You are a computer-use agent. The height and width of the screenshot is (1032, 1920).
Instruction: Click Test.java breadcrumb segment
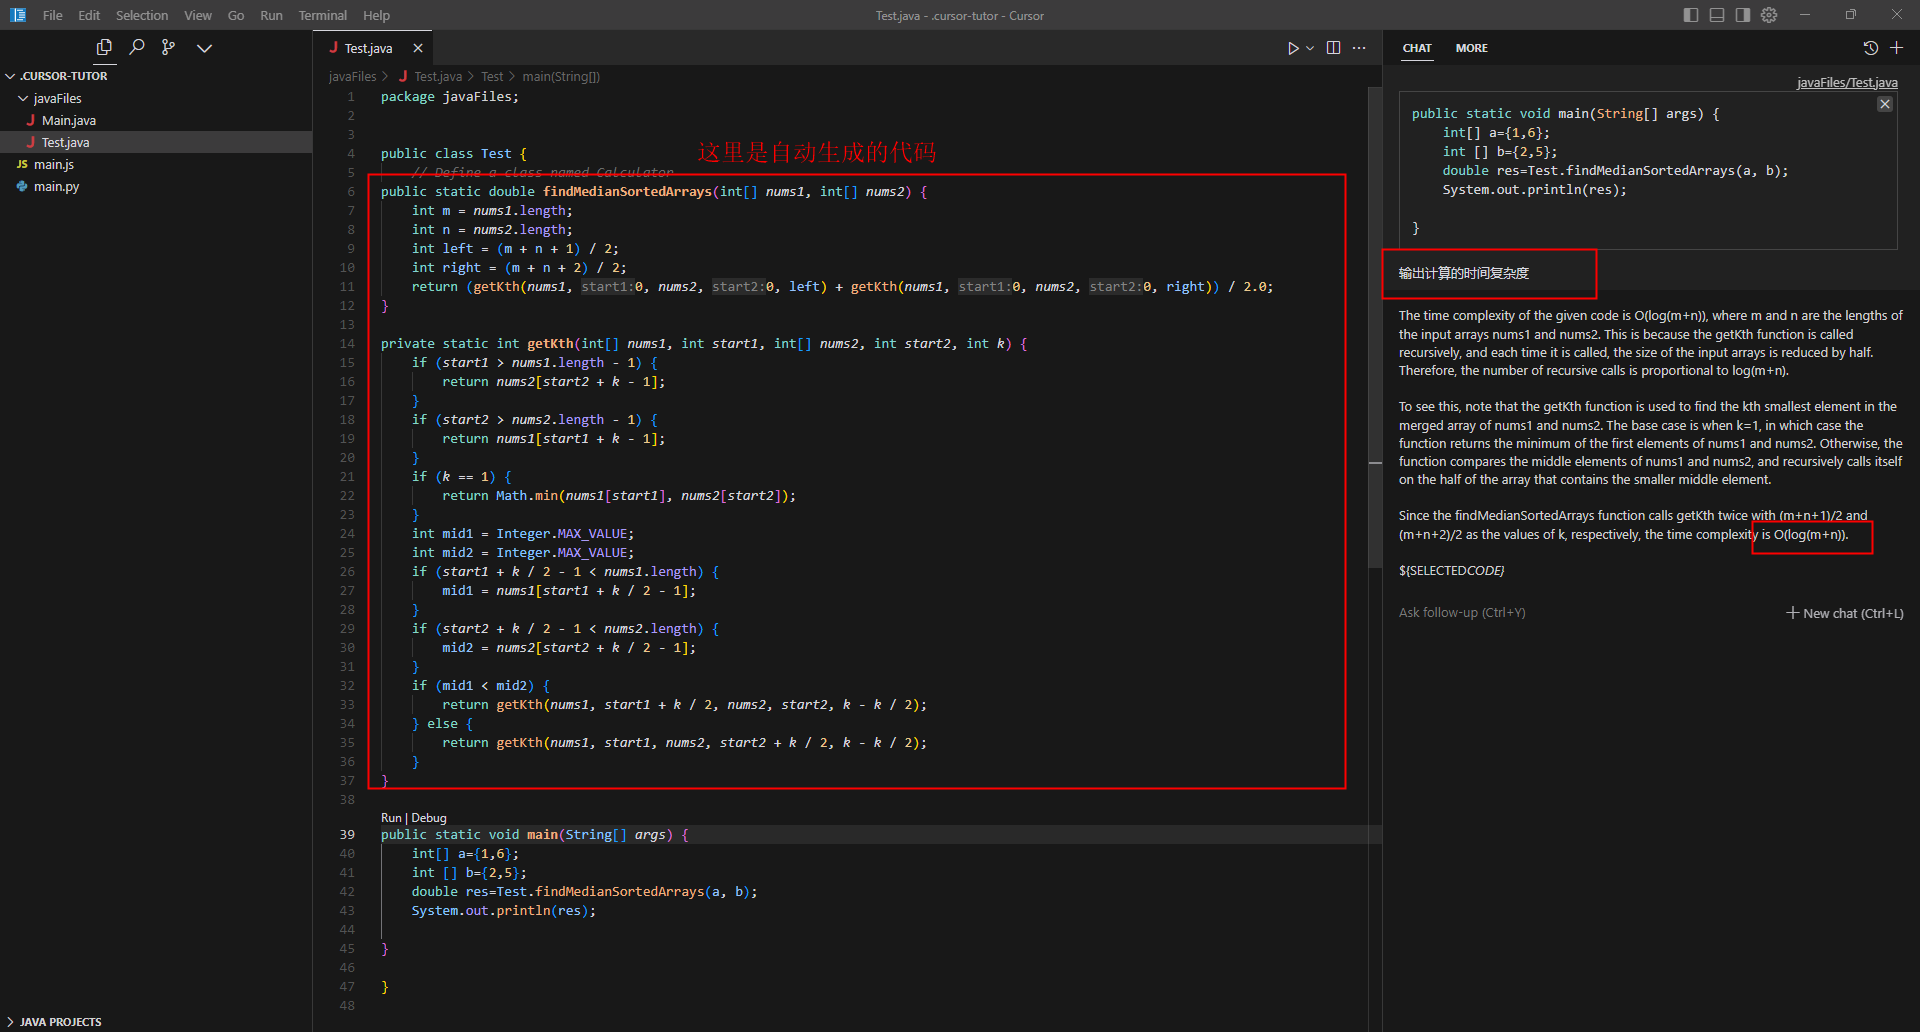438,76
